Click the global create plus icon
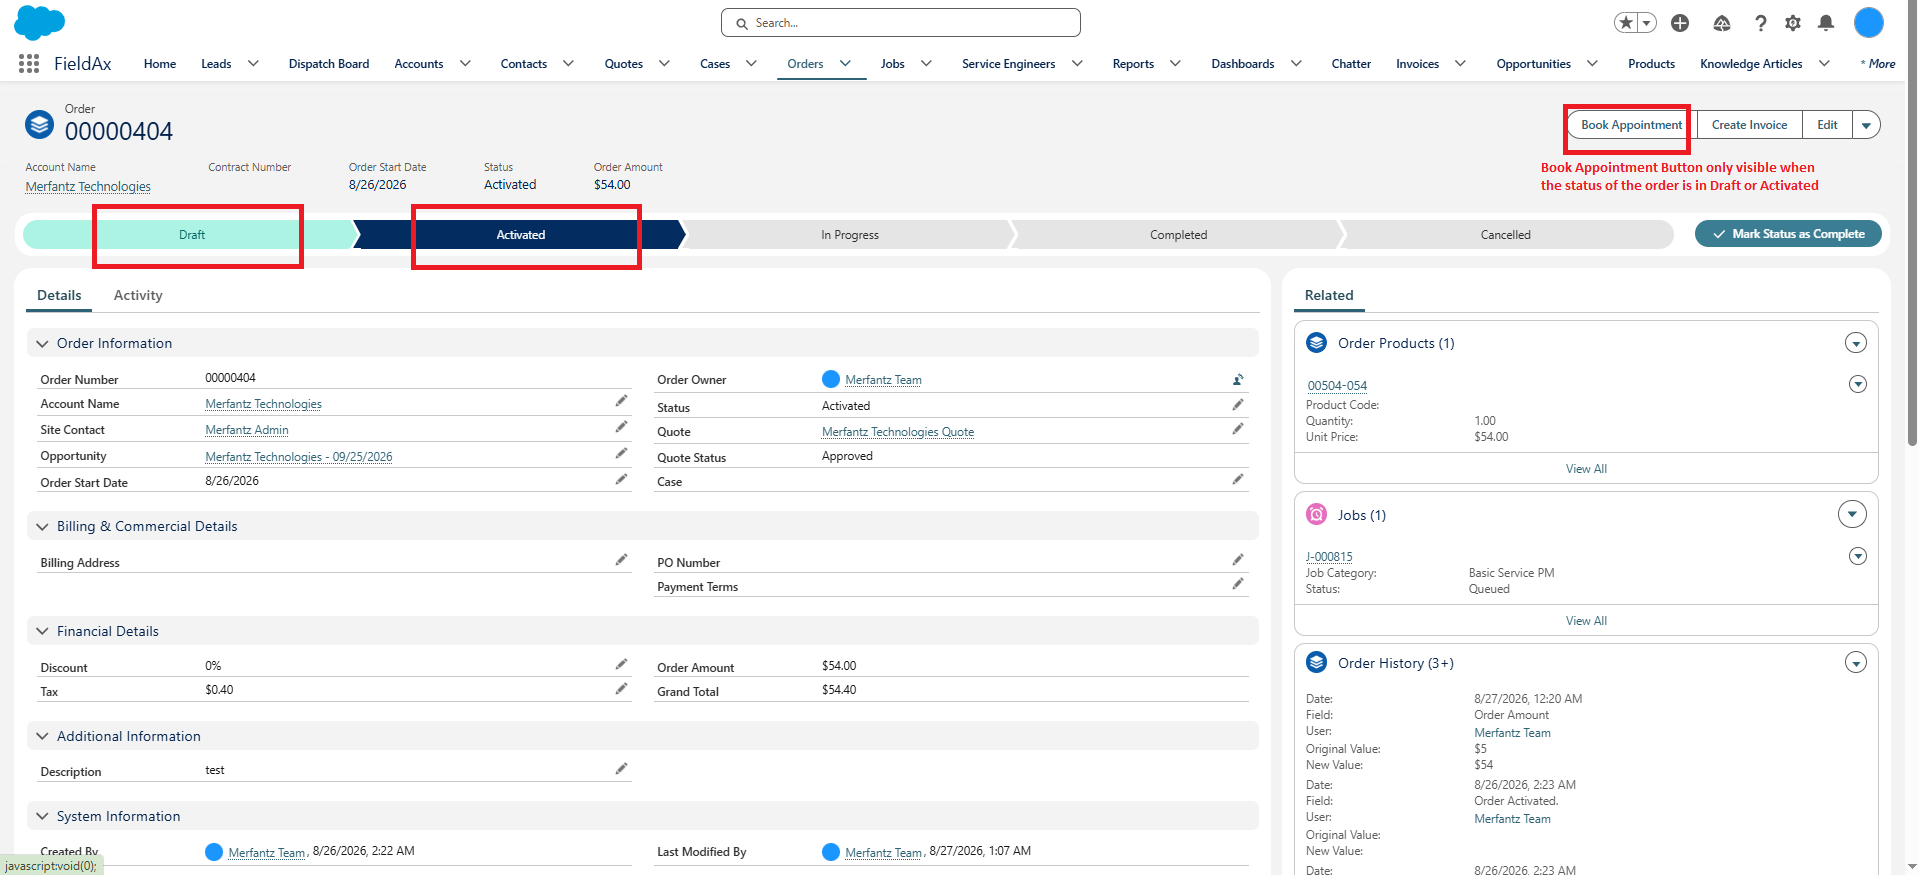The image size is (1930, 894). [1680, 23]
